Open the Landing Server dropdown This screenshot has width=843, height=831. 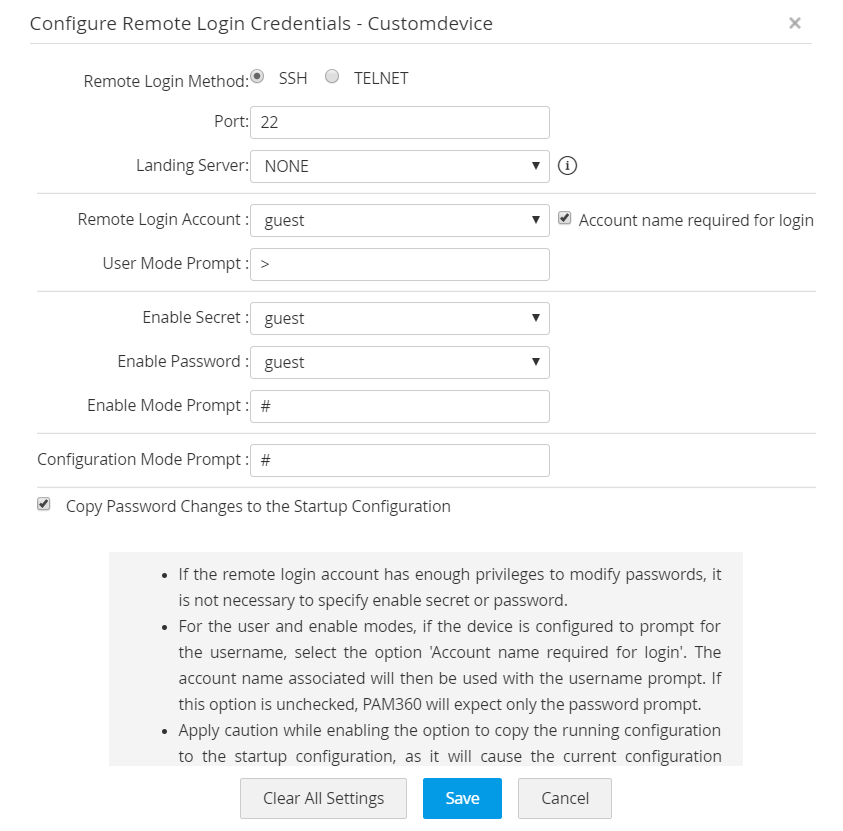[399, 166]
